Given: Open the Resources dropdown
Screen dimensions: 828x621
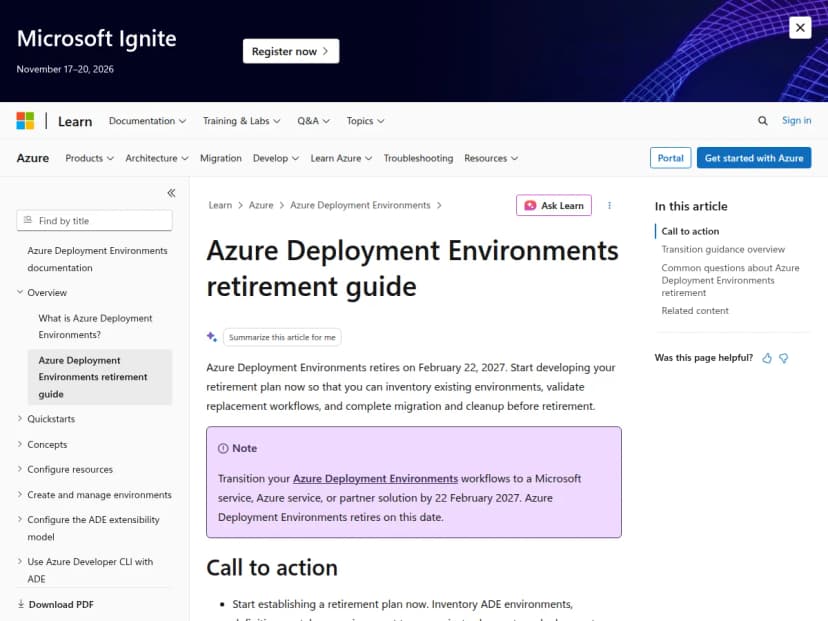Looking at the screenshot, I should click(491, 158).
